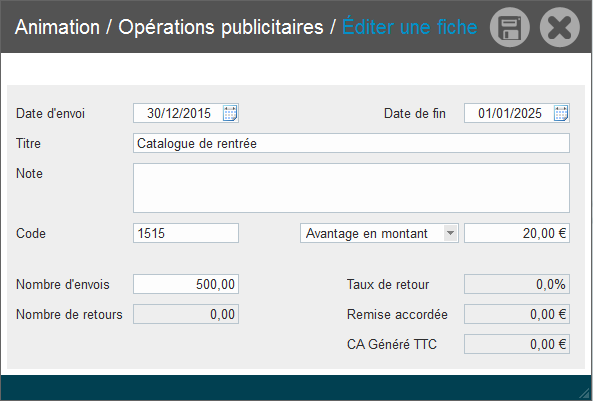
Task: Click the Opérations publicitaires breadcrumb
Action: (221, 28)
